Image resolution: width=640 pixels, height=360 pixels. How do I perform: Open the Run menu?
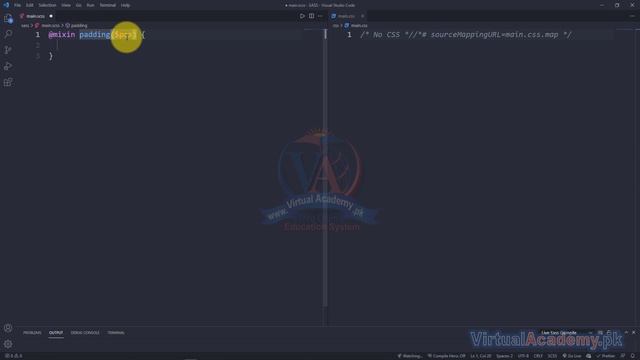pos(90,5)
